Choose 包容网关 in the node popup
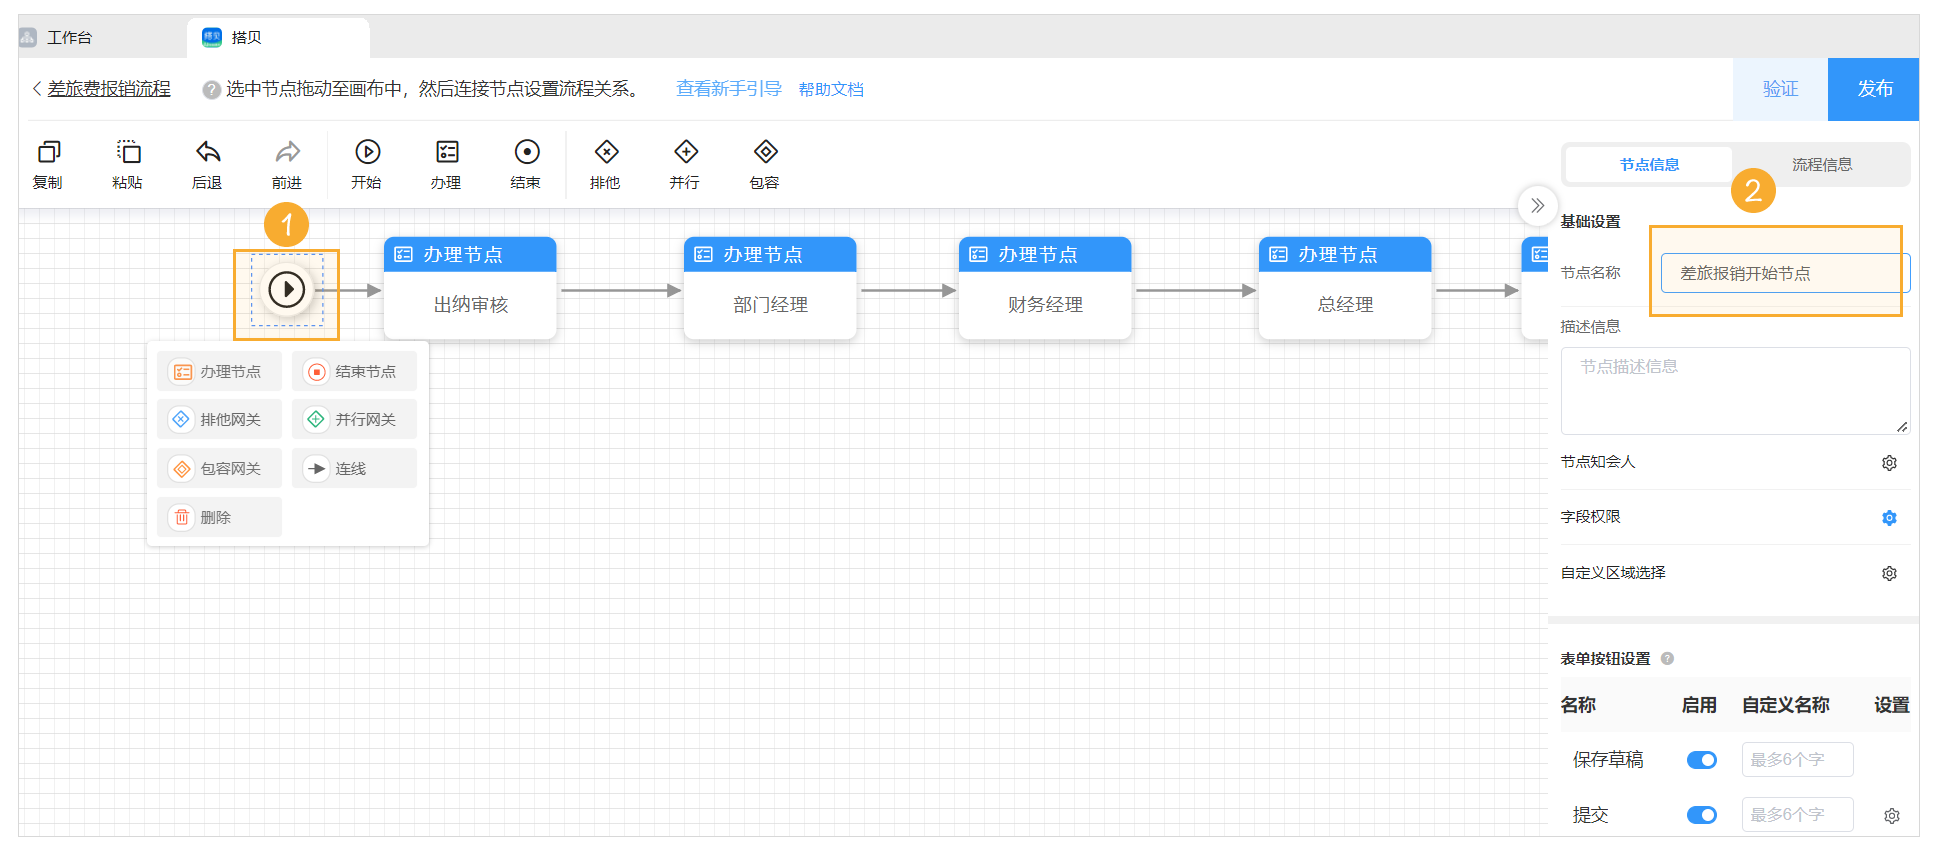The image size is (1949, 861). (x=219, y=469)
